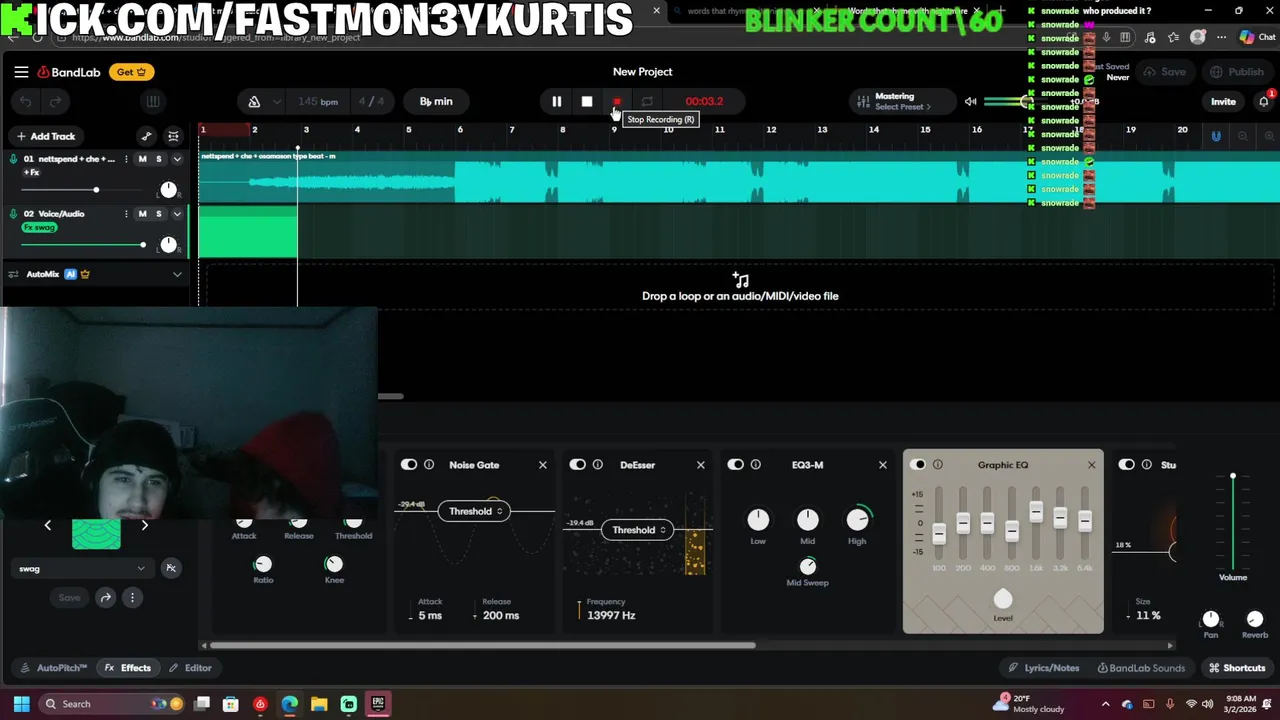Show next effect preset with right arrow
This screenshot has width=1280, height=720.
144,525
